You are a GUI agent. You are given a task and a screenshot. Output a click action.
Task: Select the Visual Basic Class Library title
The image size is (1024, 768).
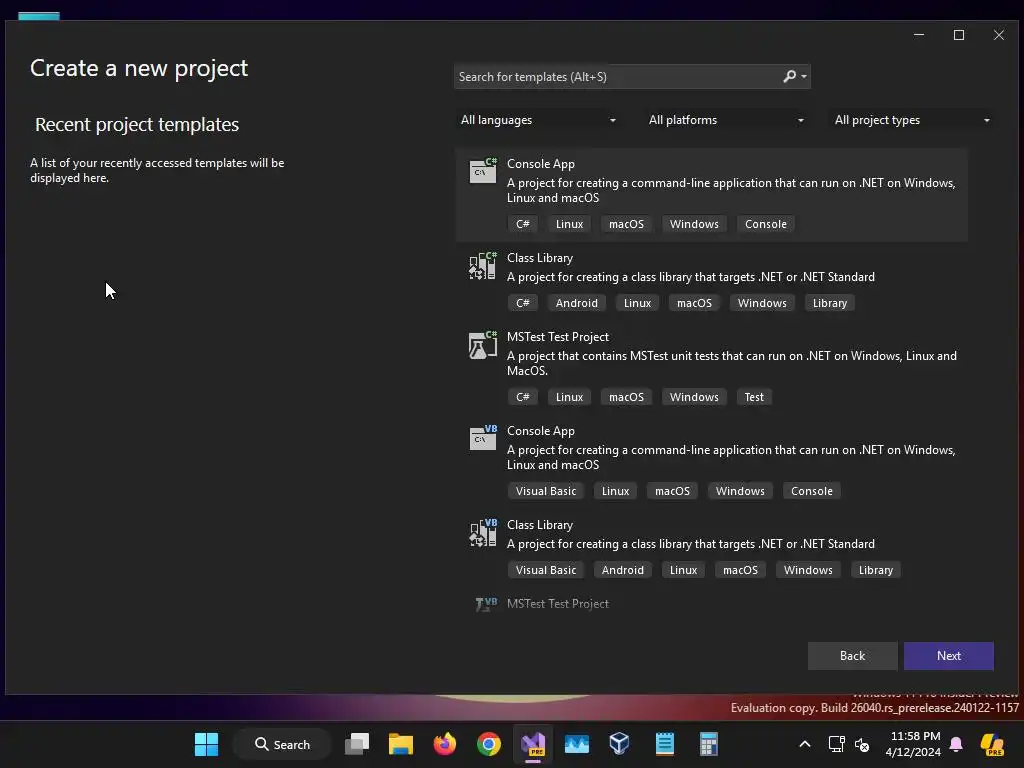(x=540, y=525)
